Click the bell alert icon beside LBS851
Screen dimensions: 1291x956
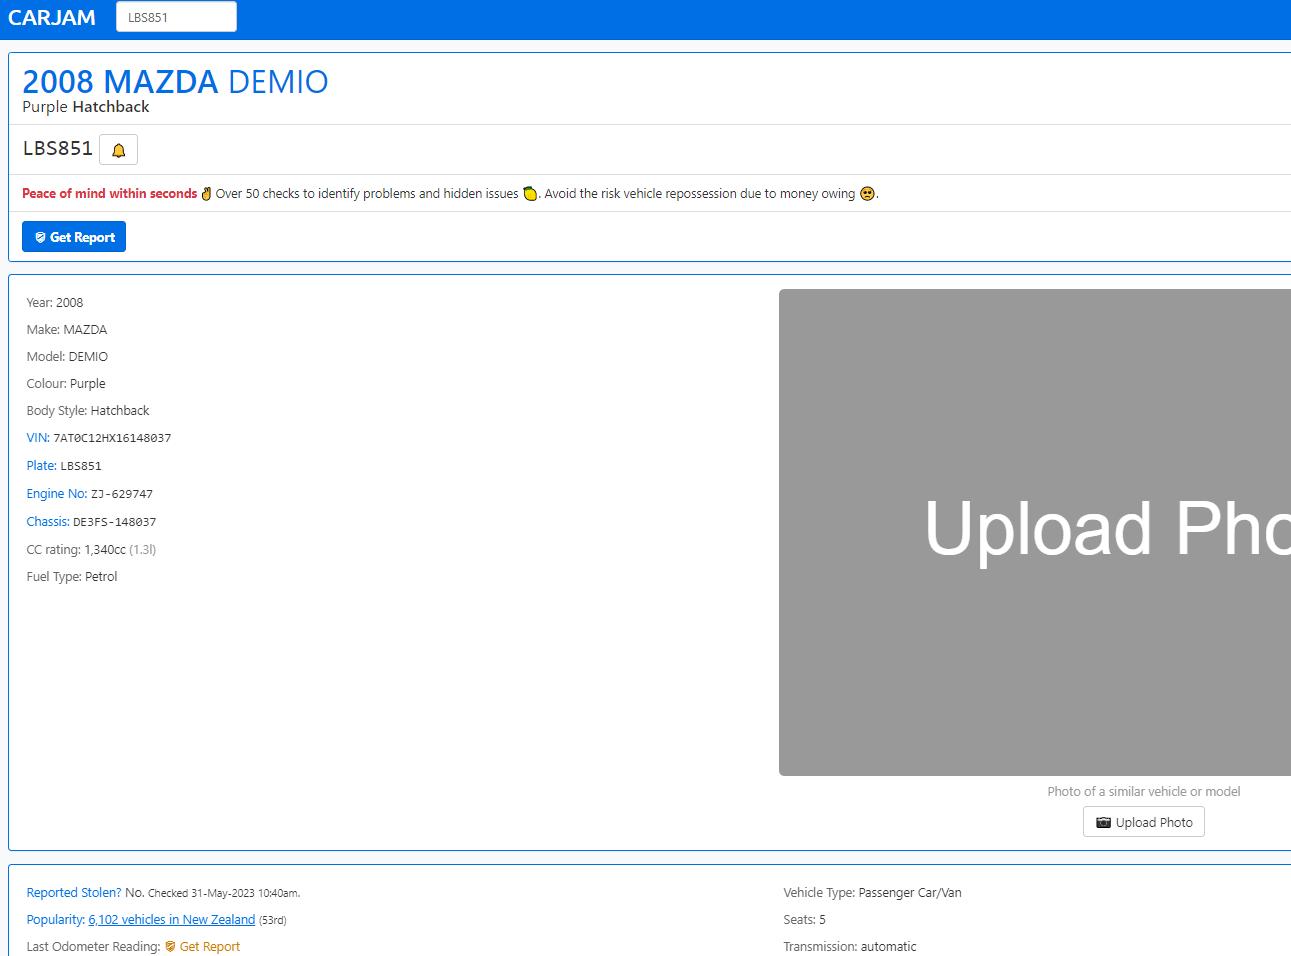(118, 150)
